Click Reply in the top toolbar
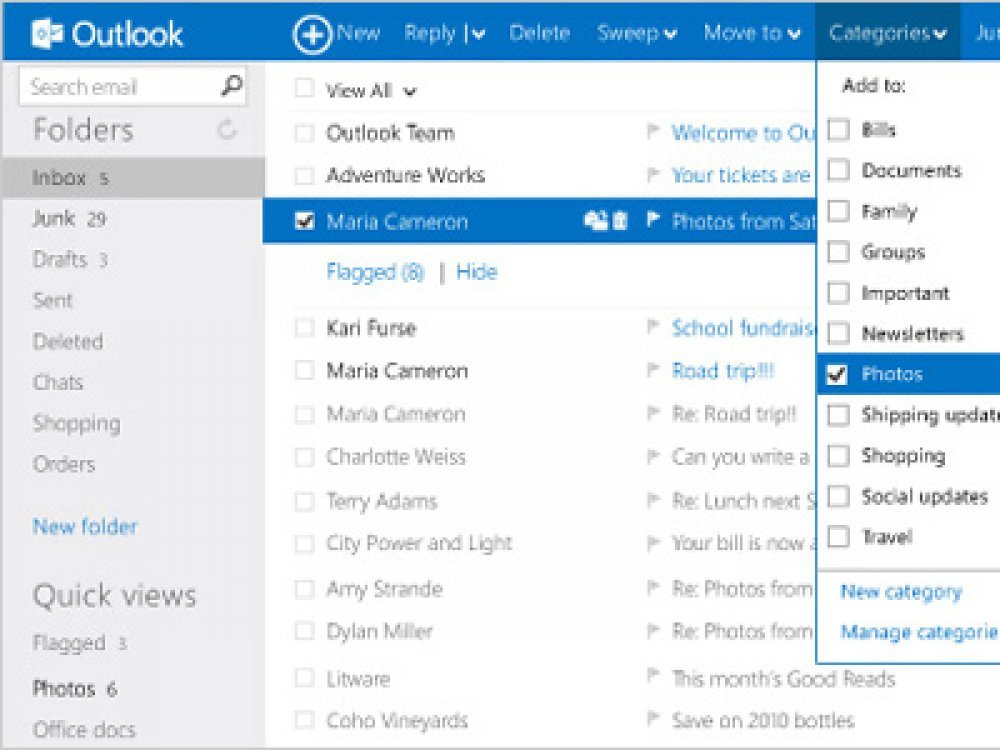The width and height of the screenshot is (1000, 750). point(430,33)
